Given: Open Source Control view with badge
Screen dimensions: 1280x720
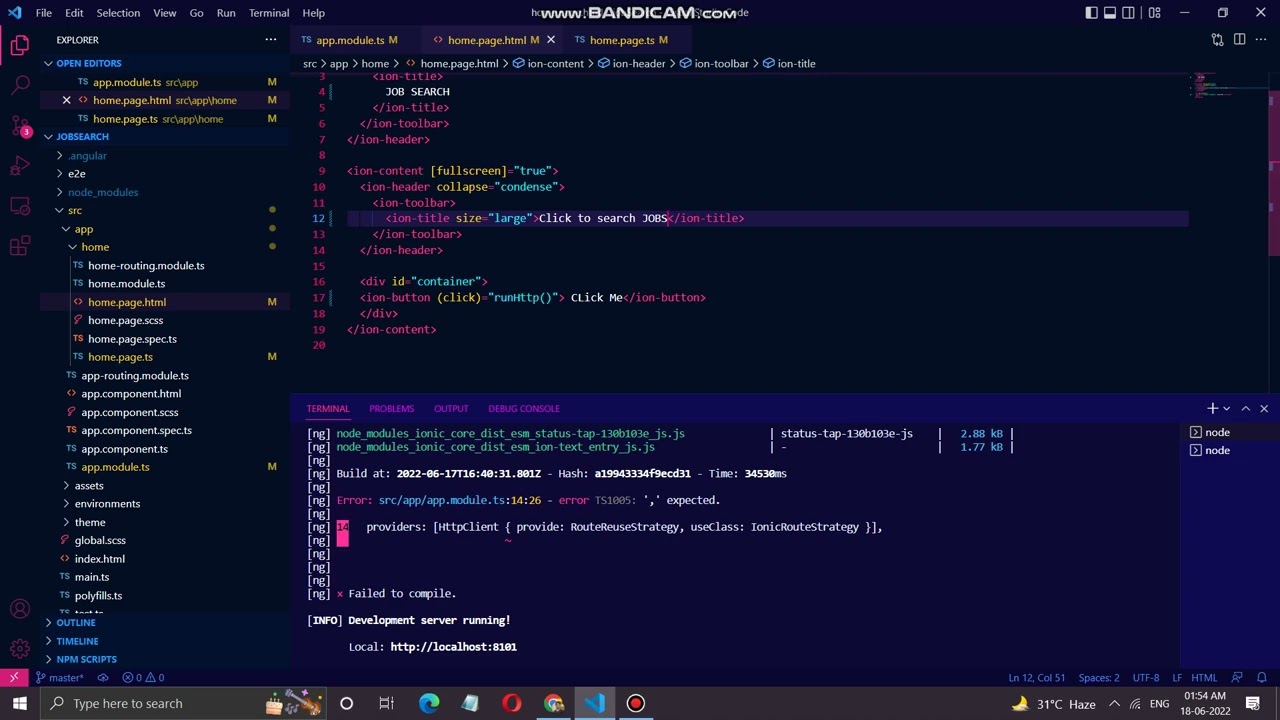Looking at the screenshot, I should [x=20, y=126].
